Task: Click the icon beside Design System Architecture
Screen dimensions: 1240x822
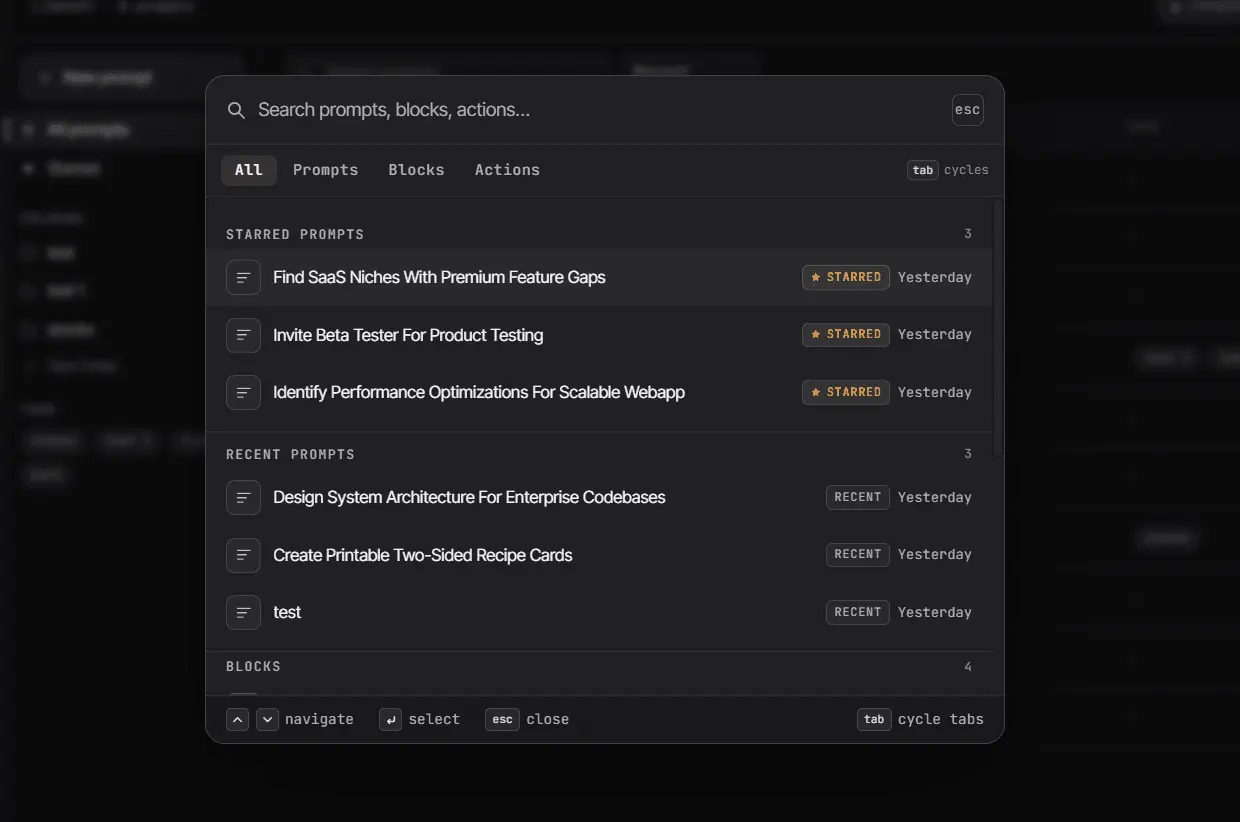Action: click(x=243, y=497)
